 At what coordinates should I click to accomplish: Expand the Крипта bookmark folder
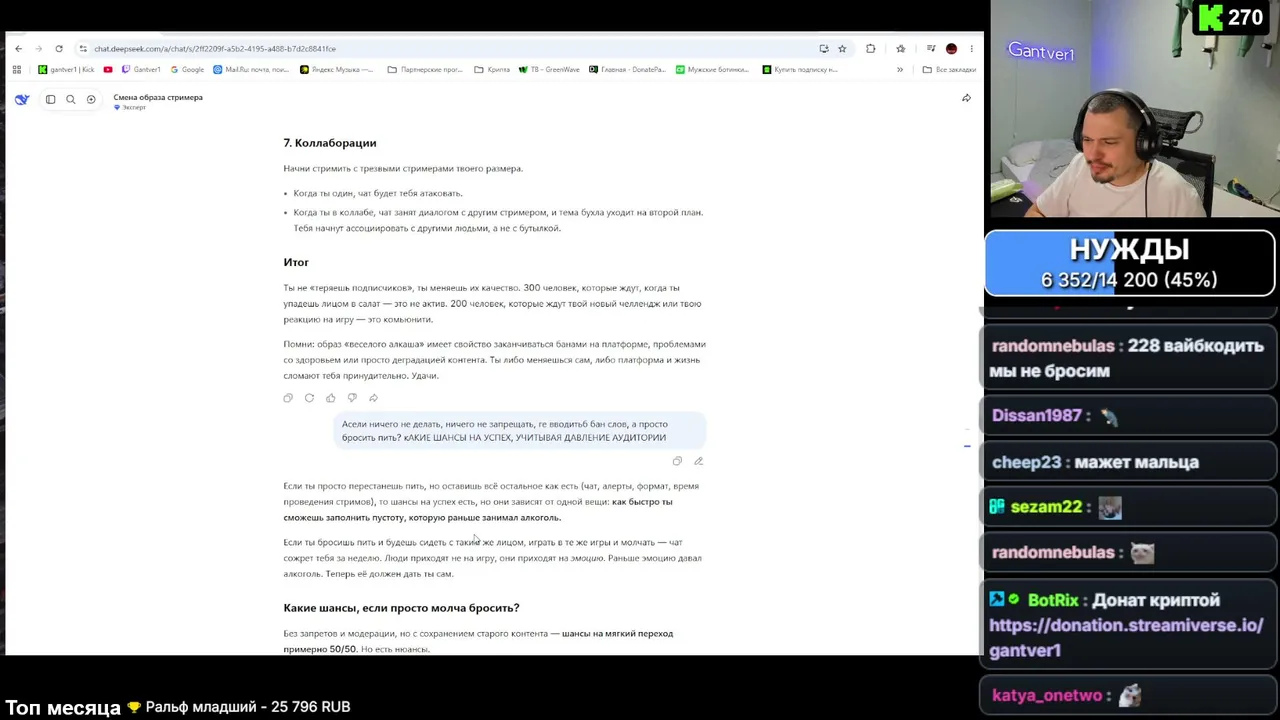tap(492, 70)
